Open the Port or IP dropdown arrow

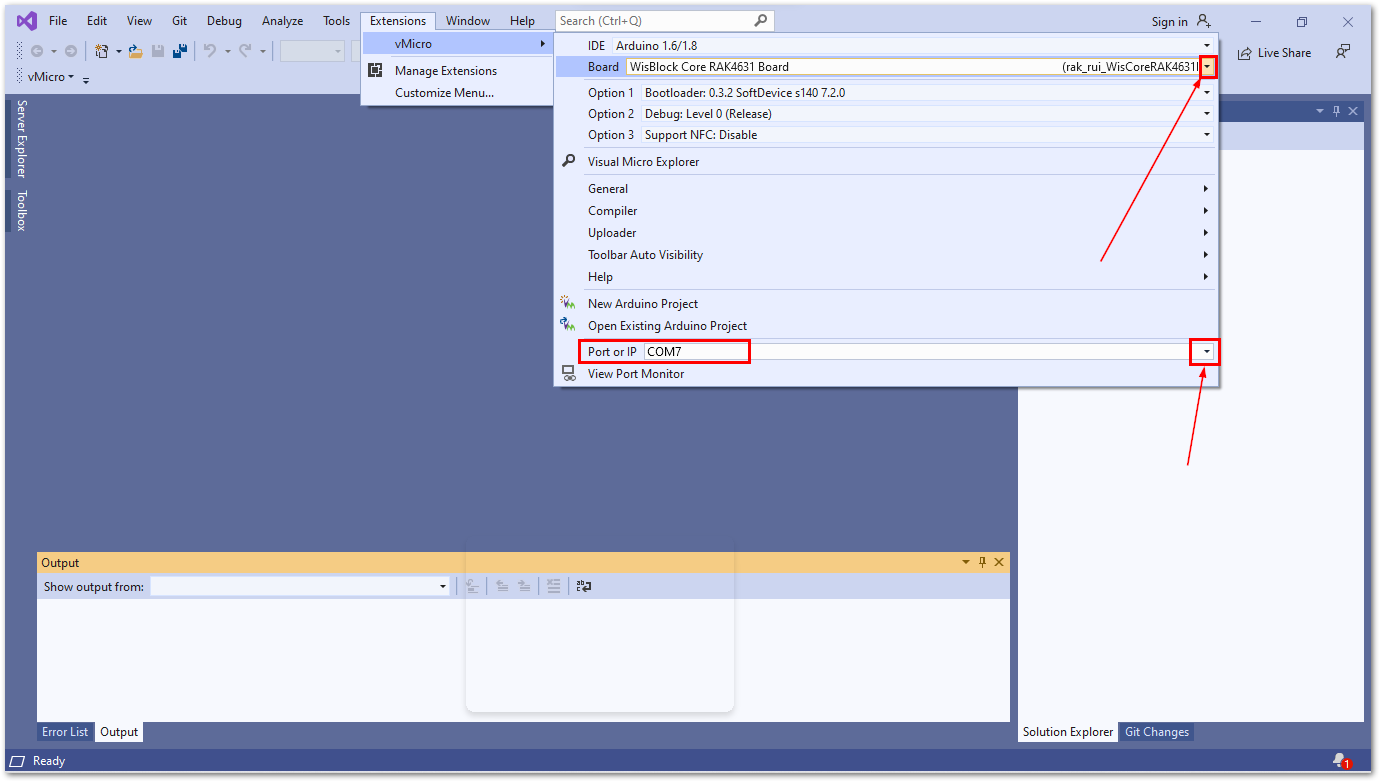(1207, 352)
